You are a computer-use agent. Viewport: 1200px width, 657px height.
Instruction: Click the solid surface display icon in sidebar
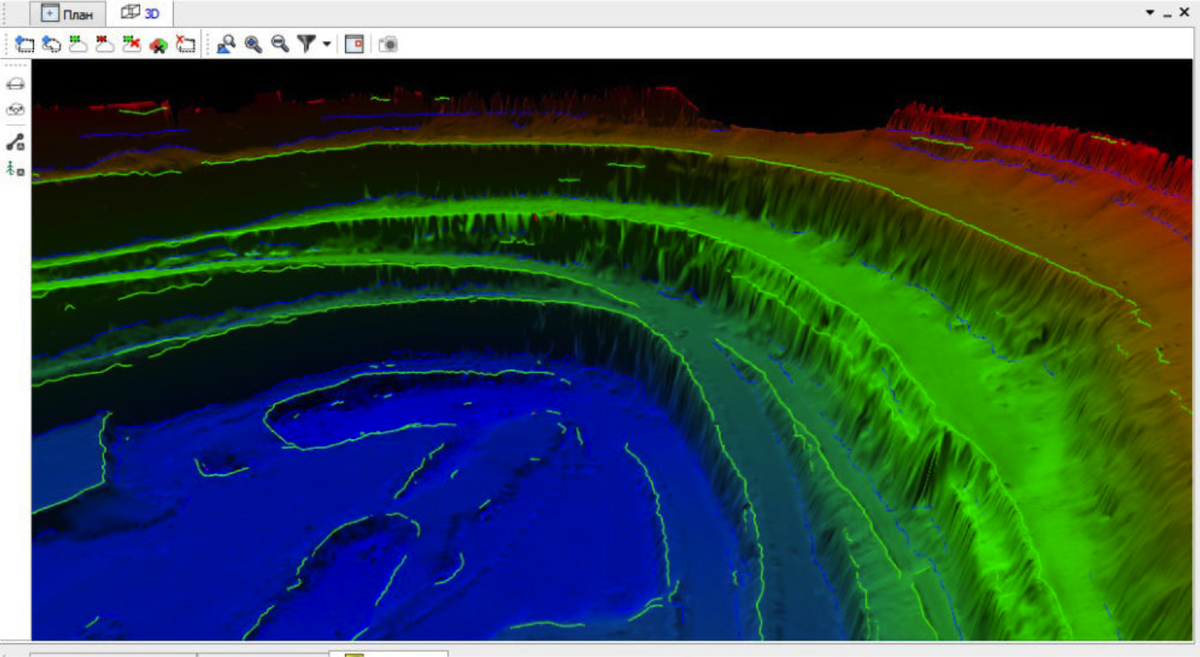15,84
